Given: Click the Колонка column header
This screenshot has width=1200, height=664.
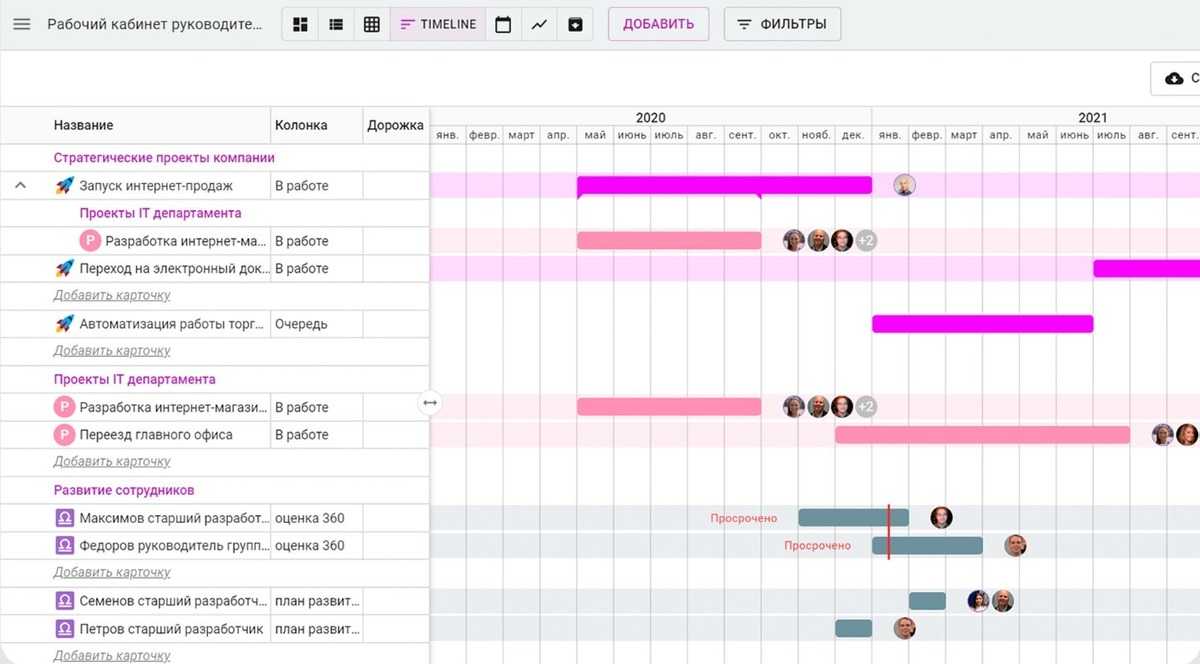Looking at the screenshot, I should coord(301,125).
